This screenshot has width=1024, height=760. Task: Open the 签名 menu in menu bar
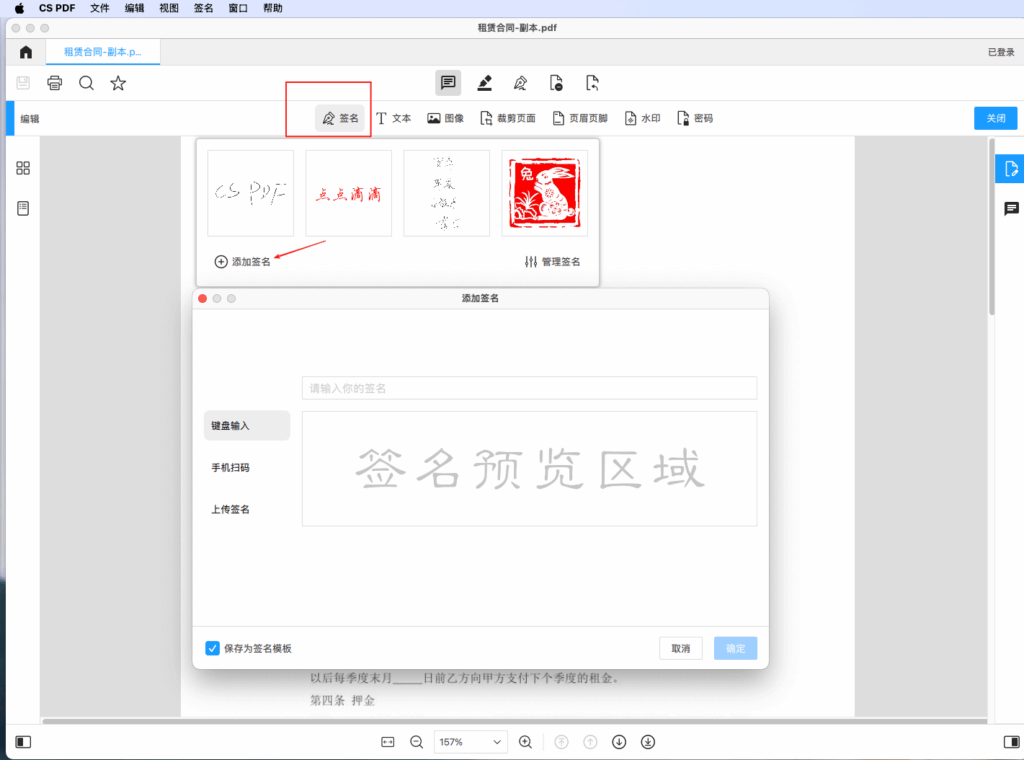pyautogui.click(x=204, y=8)
